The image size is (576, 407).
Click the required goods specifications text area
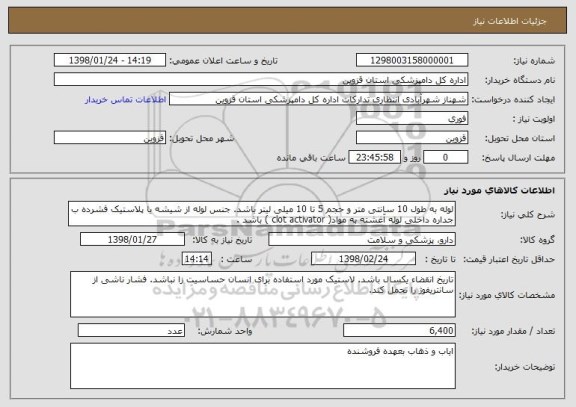(x=263, y=295)
